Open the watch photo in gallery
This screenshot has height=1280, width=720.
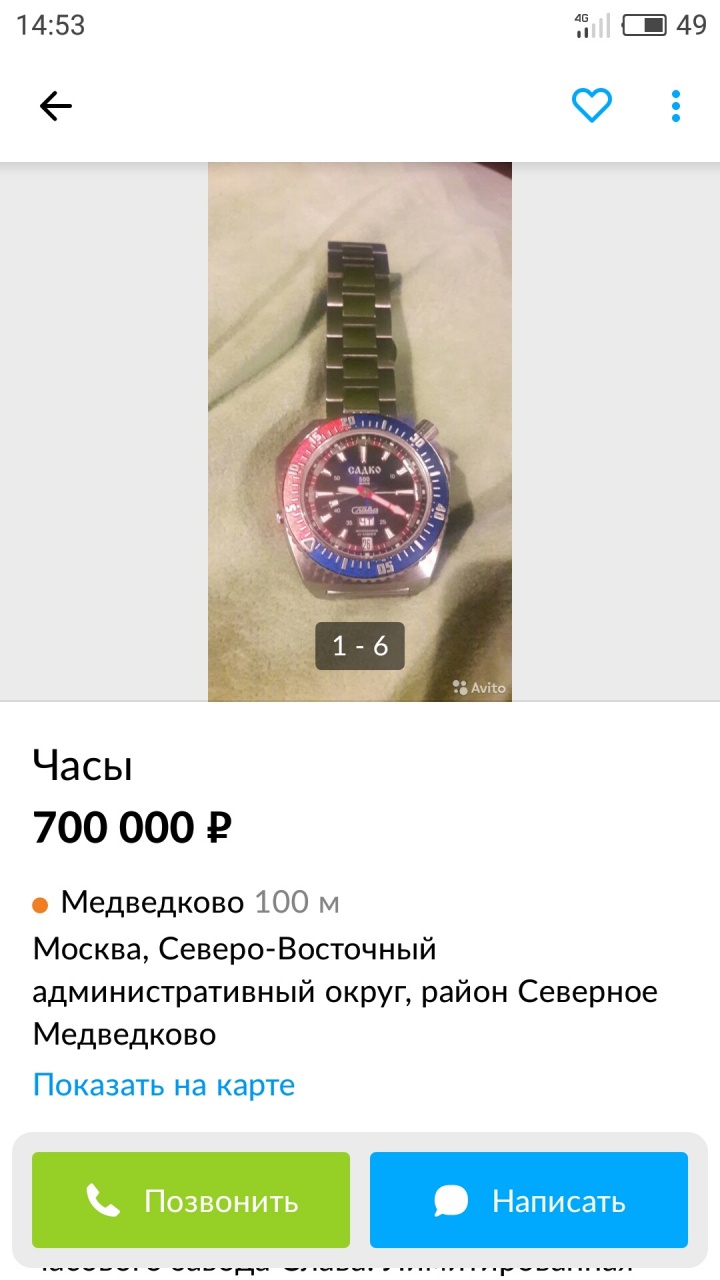(360, 432)
